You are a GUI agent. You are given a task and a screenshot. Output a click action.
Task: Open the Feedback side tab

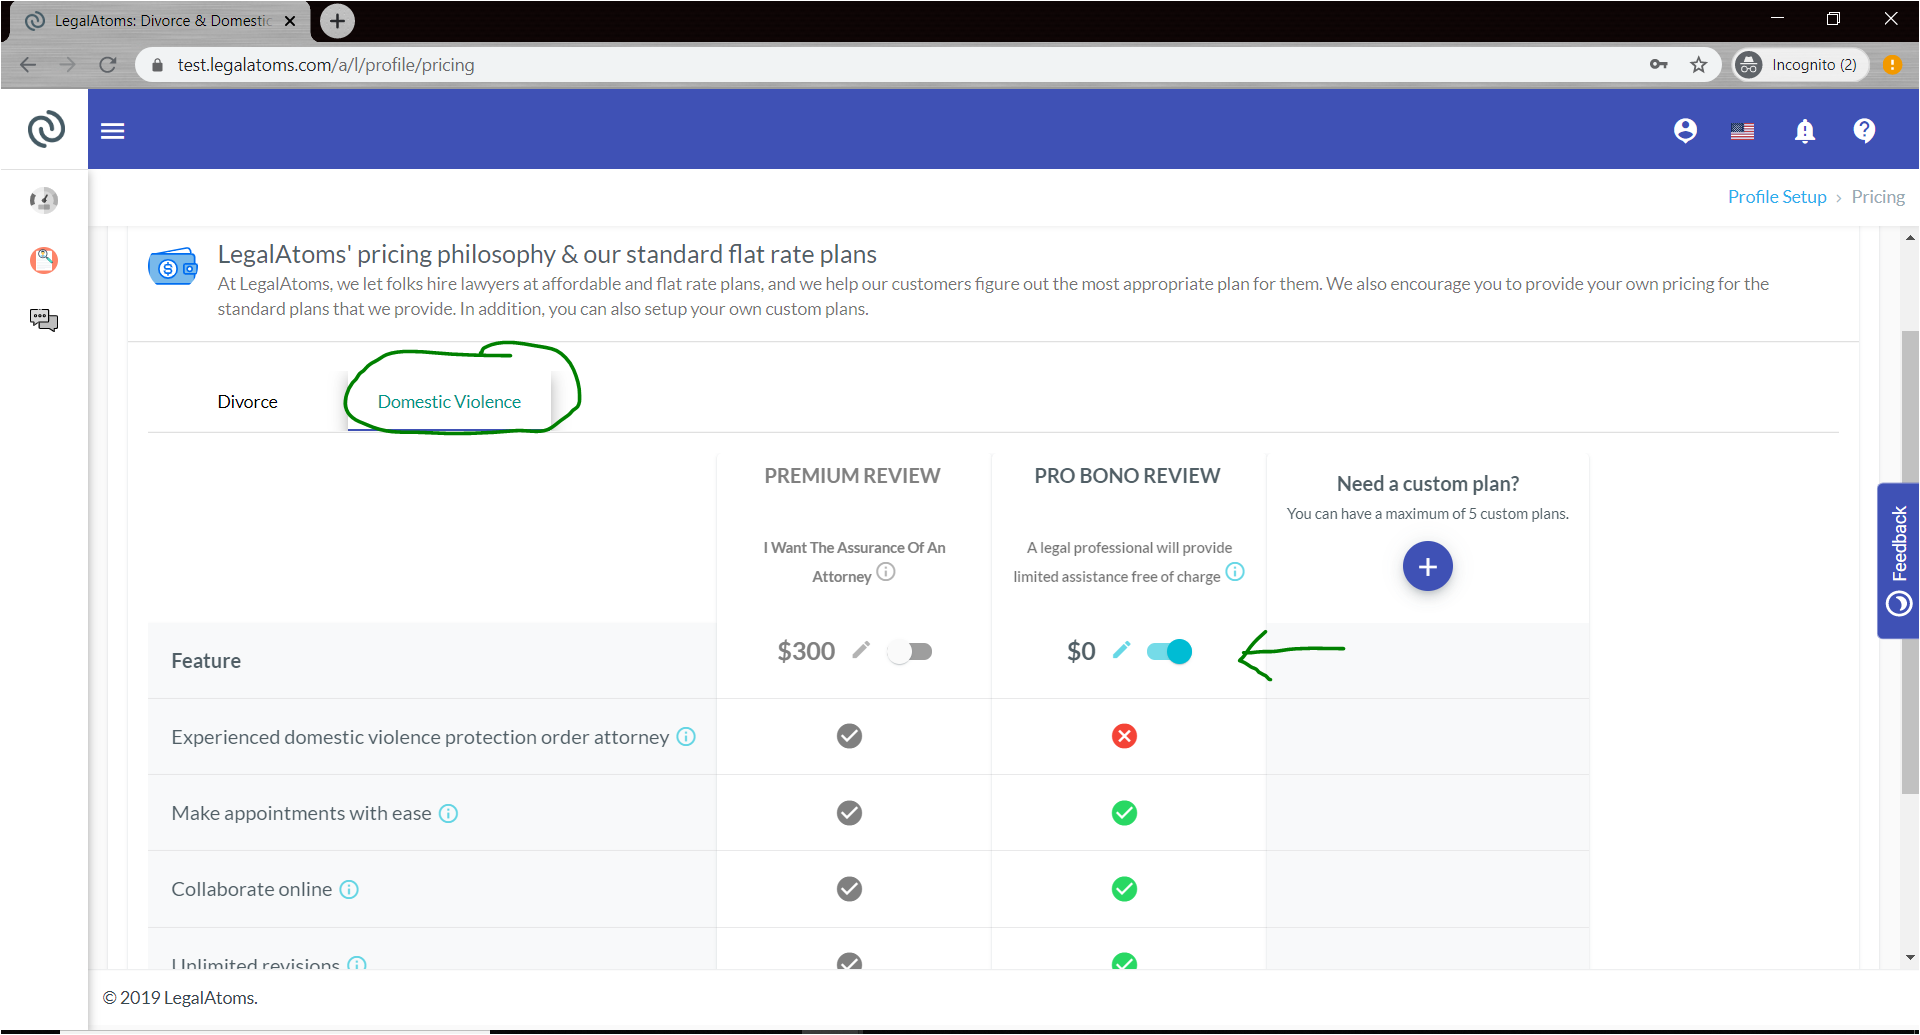tap(1898, 561)
